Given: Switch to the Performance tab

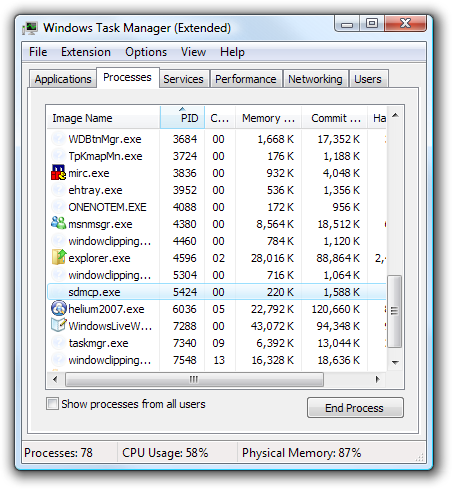Looking at the screenshot, I should point(246,79).
